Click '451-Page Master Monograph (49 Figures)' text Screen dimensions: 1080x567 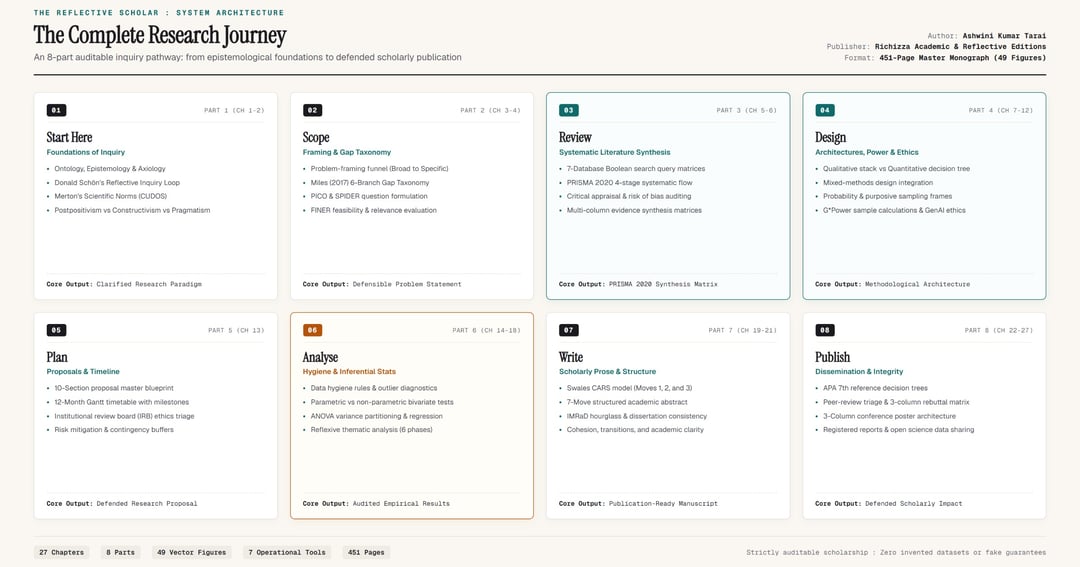pyautogui.click(x=962, y=58)
